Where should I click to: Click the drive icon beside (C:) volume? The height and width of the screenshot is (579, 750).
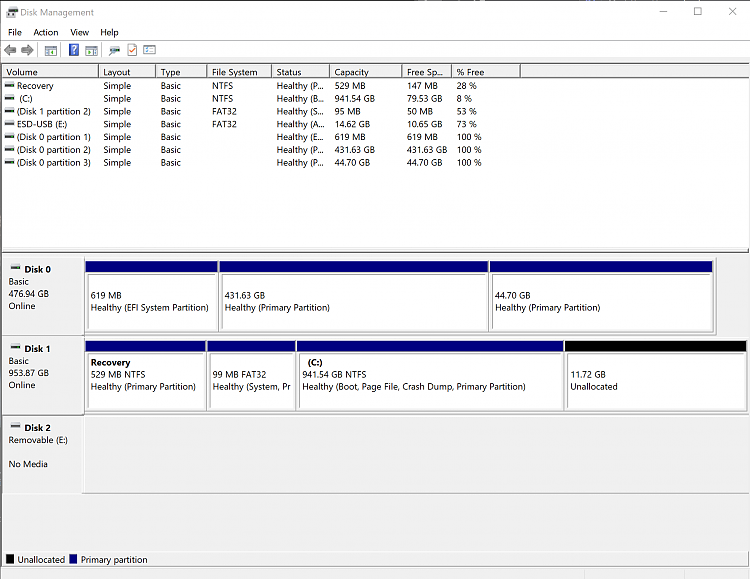[x=9, y=98]
